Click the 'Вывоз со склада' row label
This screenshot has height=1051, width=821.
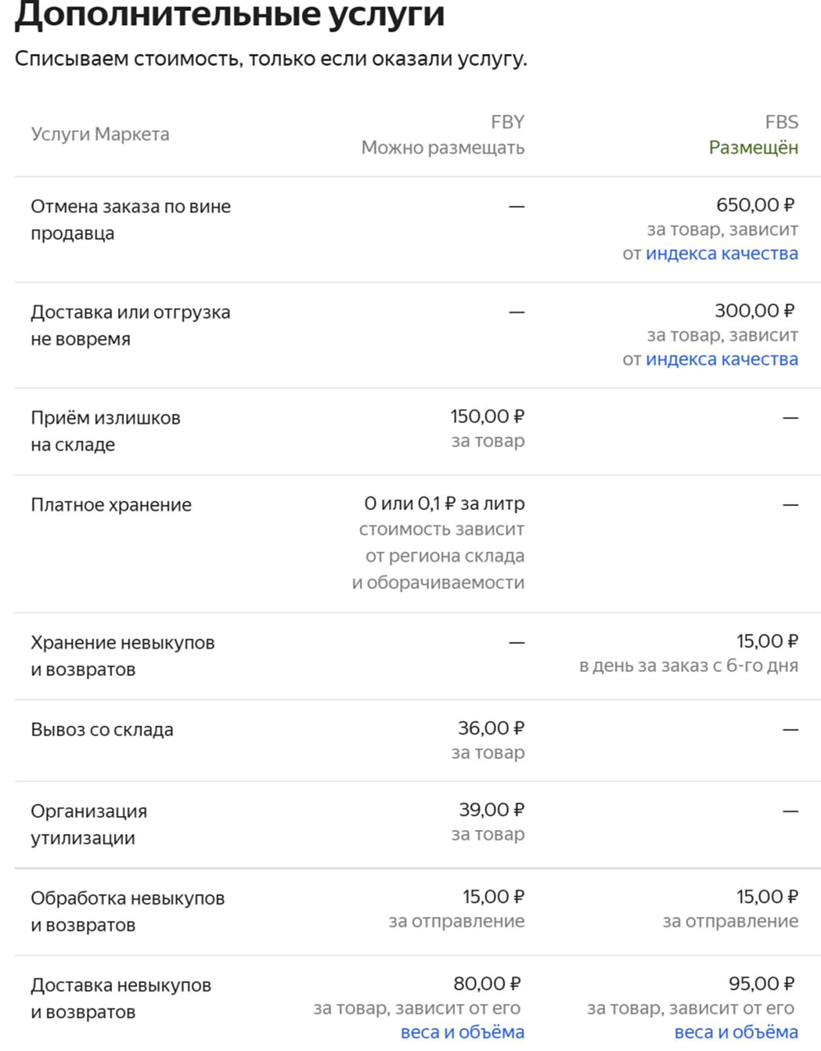102,729
